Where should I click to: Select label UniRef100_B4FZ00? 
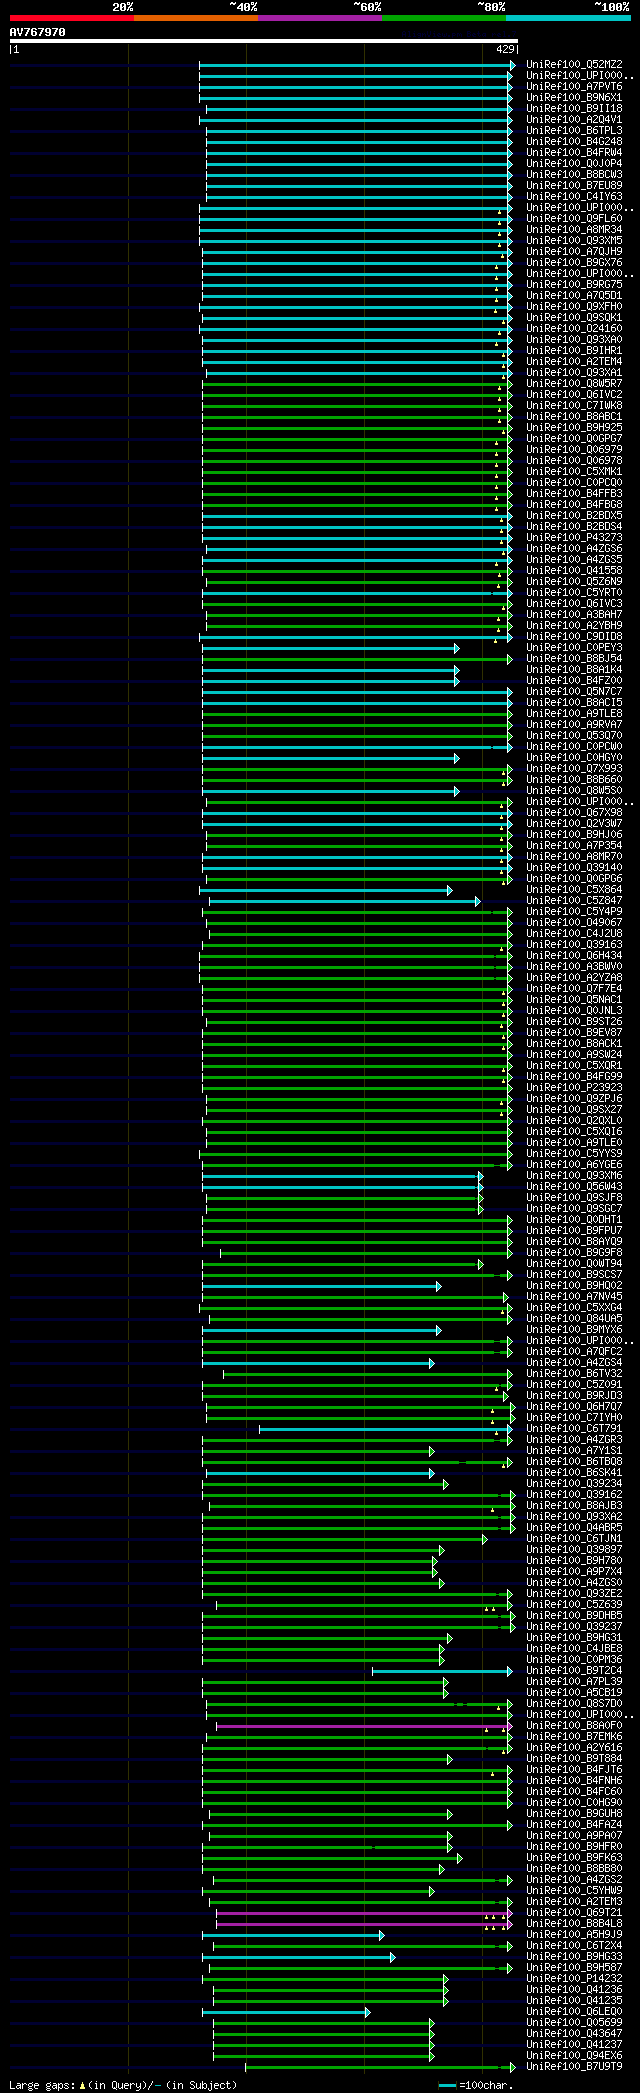(574, 681)
